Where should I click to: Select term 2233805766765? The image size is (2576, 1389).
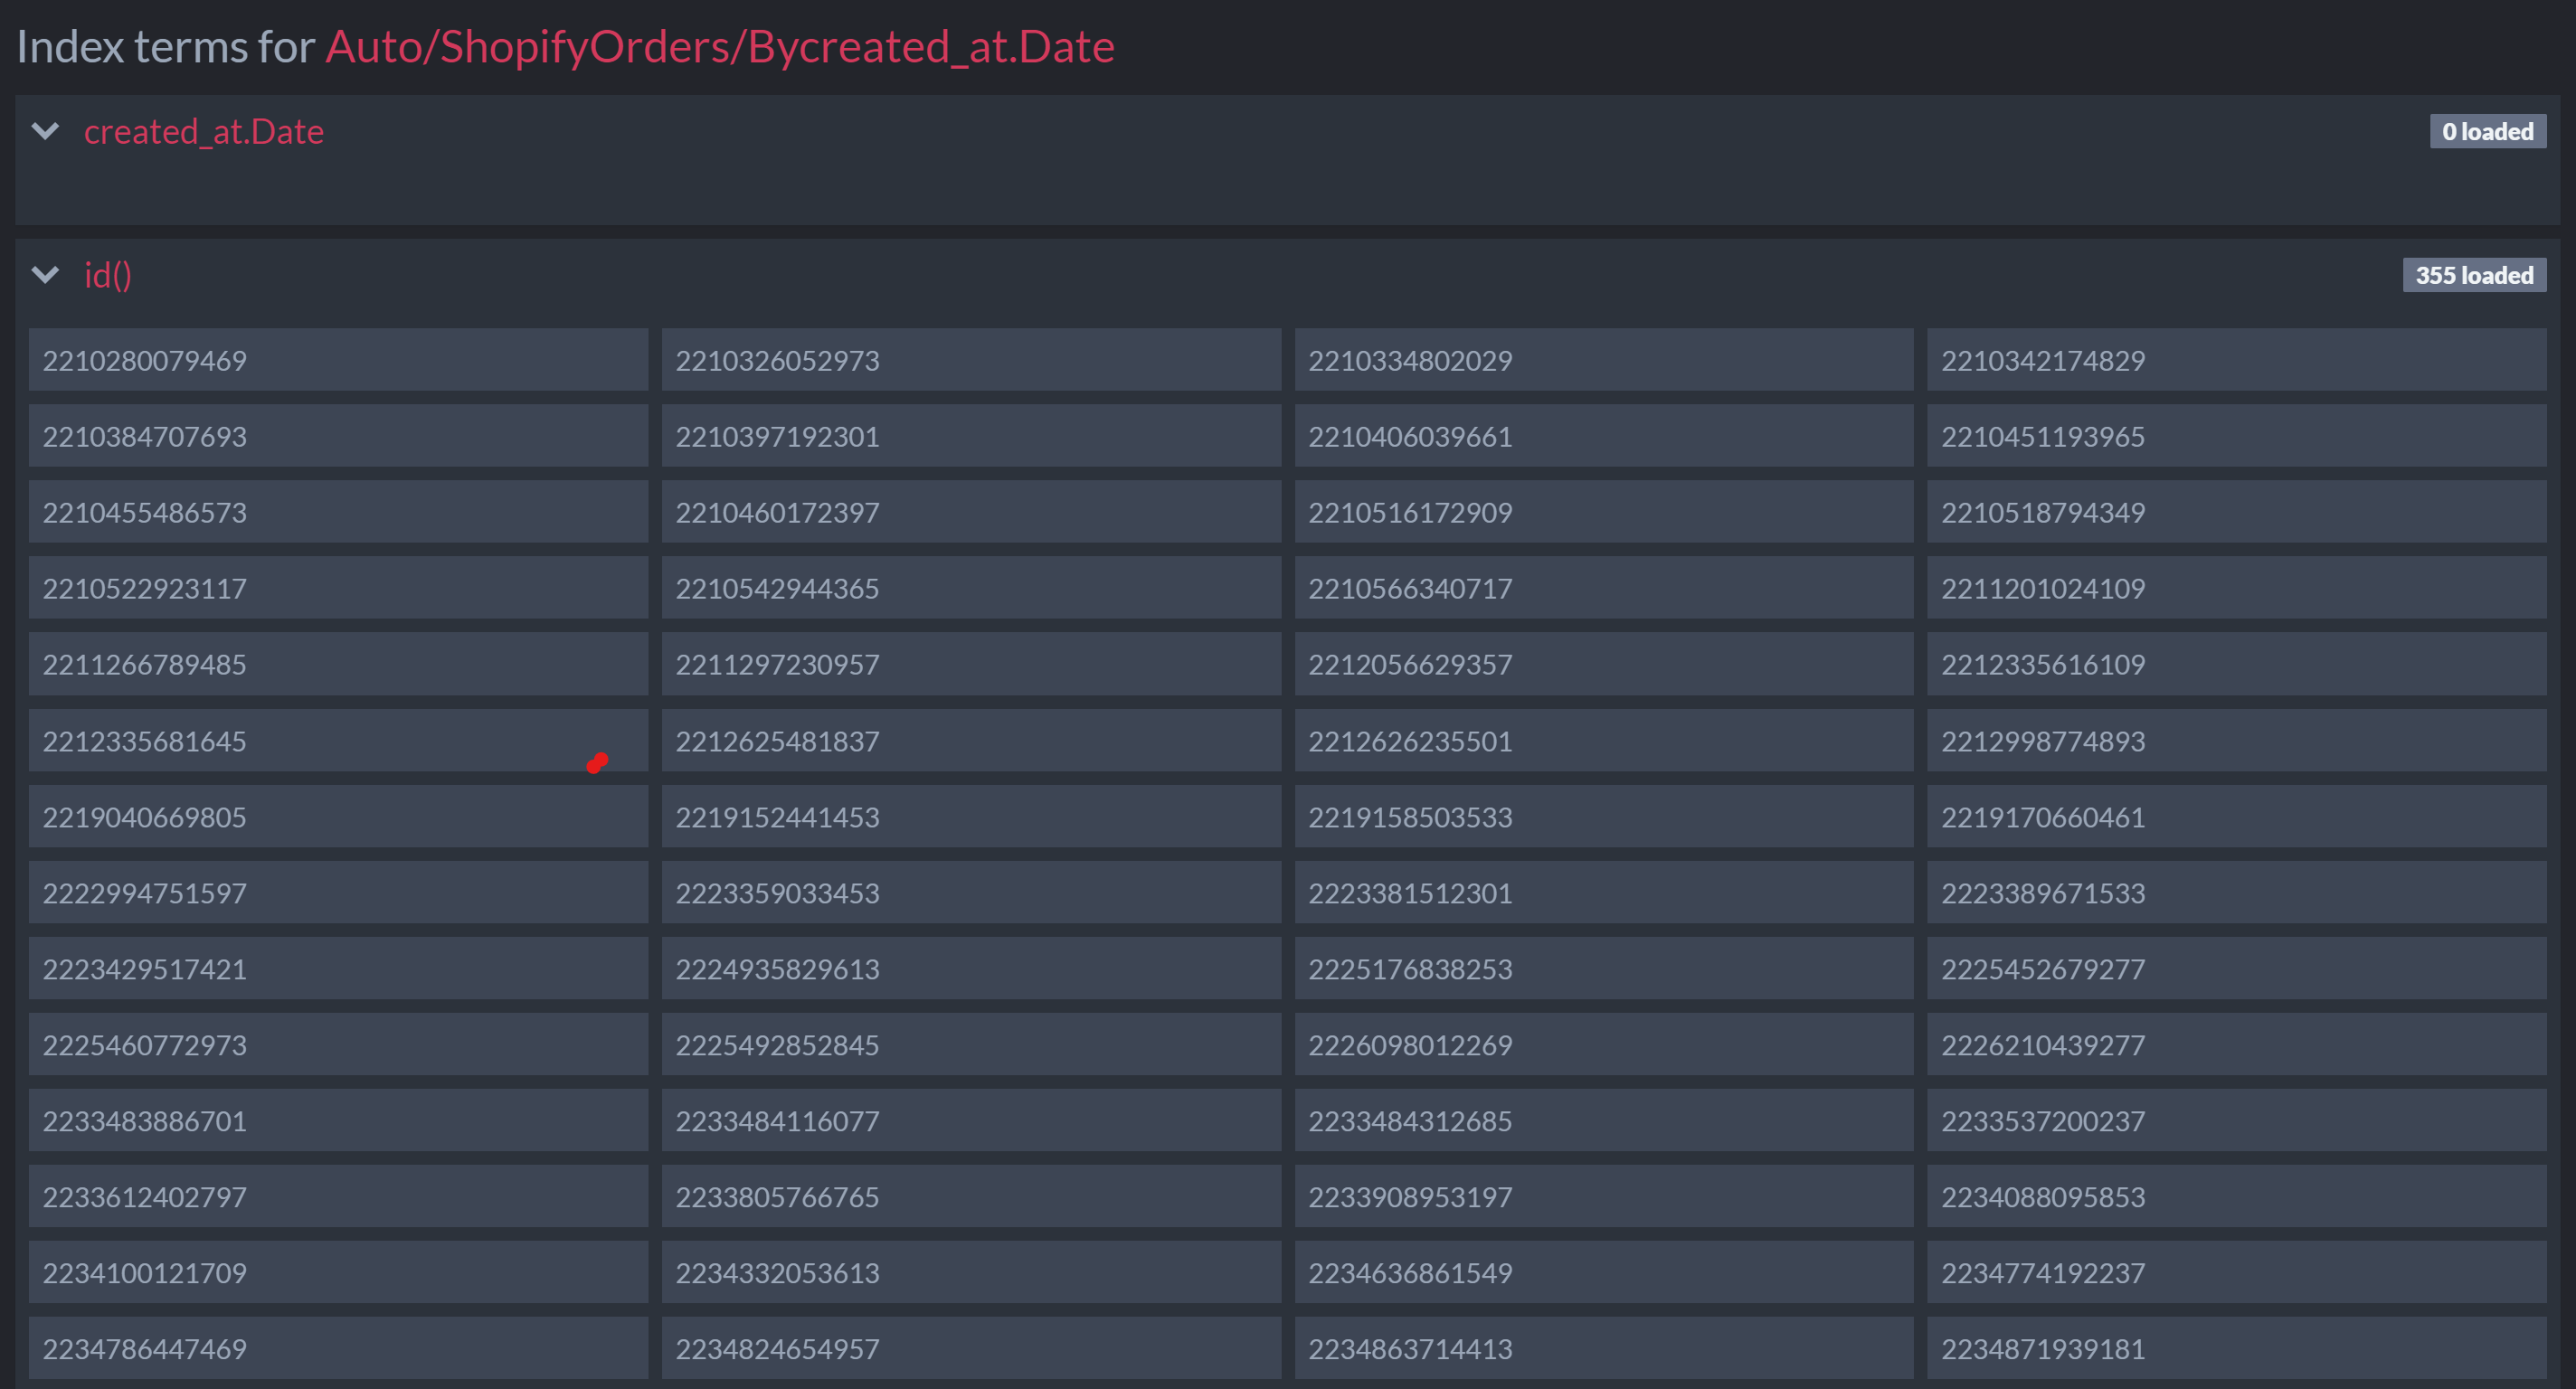[x=971, y=1197]
